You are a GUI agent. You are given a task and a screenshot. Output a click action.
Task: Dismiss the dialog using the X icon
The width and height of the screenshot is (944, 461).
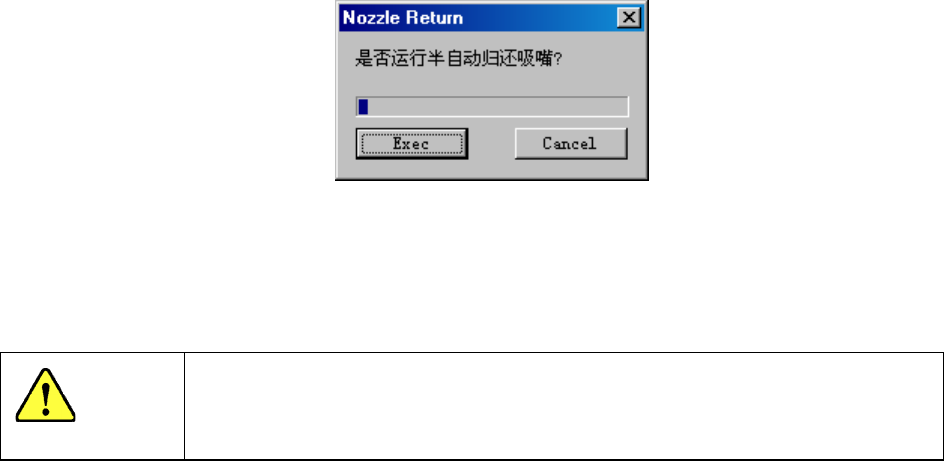tap(629, 18)
